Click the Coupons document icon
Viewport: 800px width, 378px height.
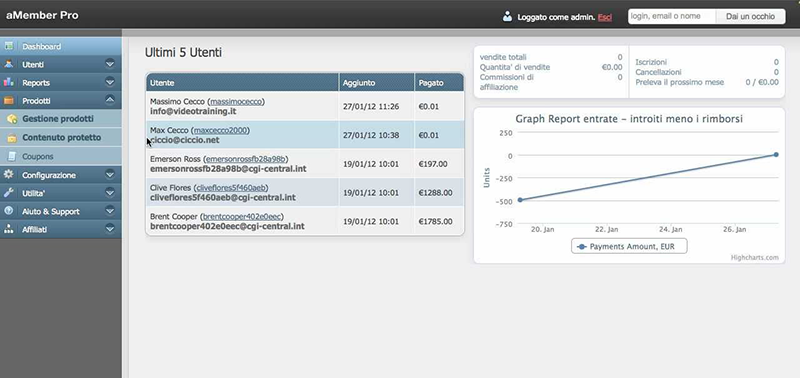coord(12,156)
